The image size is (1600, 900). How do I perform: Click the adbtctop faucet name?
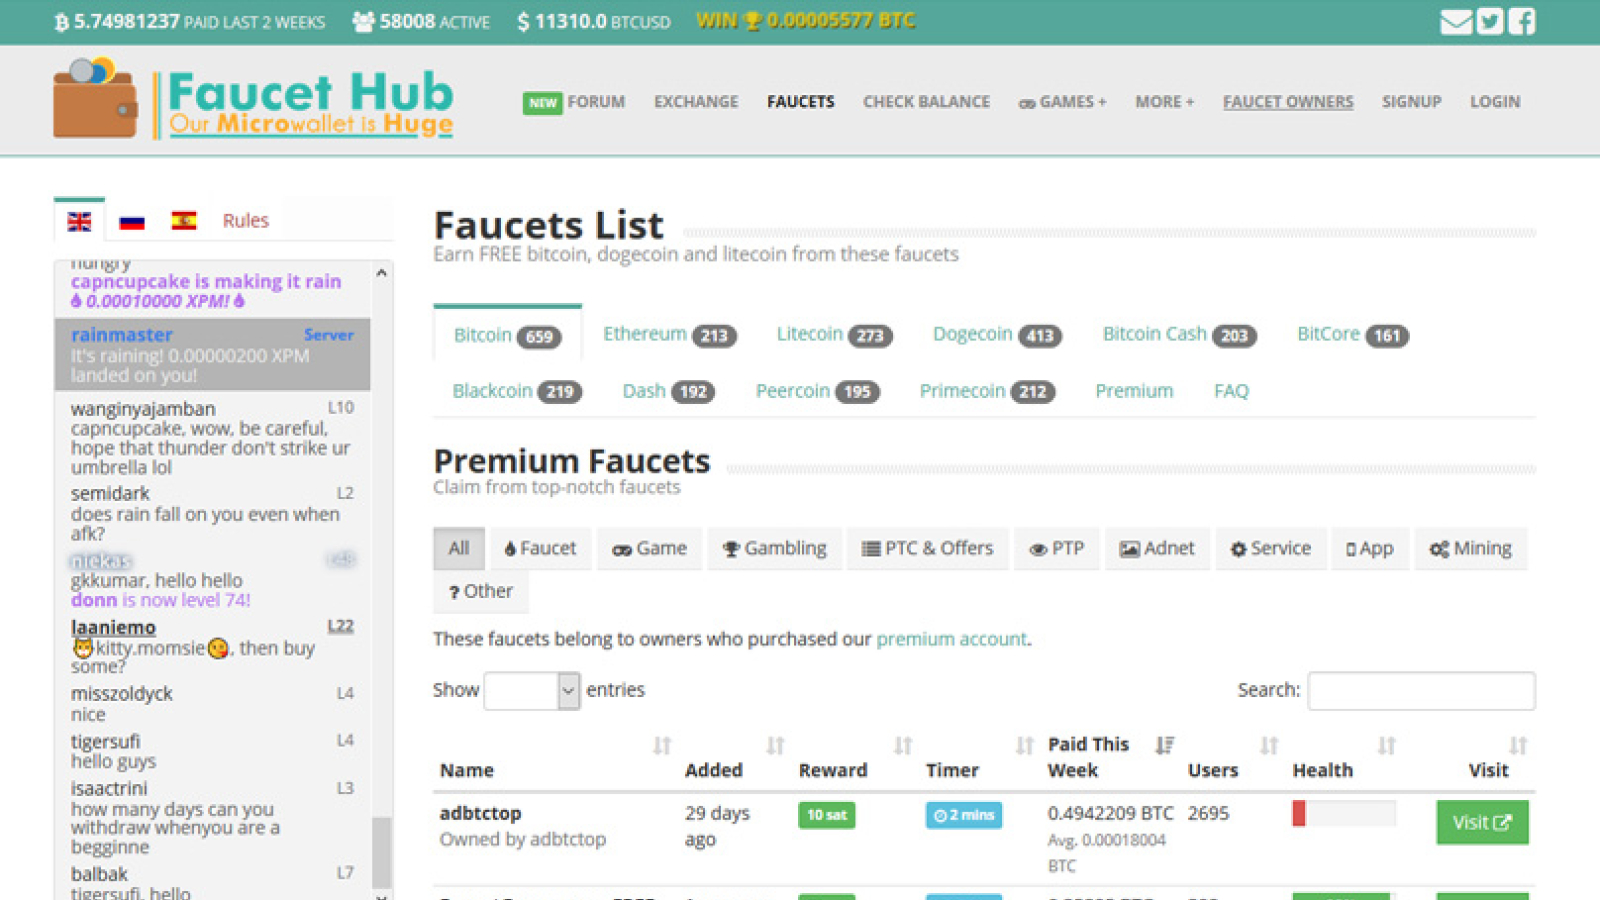pos(480,813)
